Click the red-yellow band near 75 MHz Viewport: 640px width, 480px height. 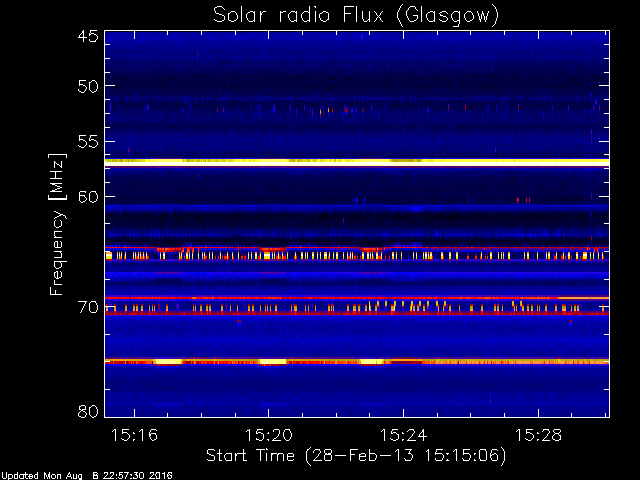[357, 362]
